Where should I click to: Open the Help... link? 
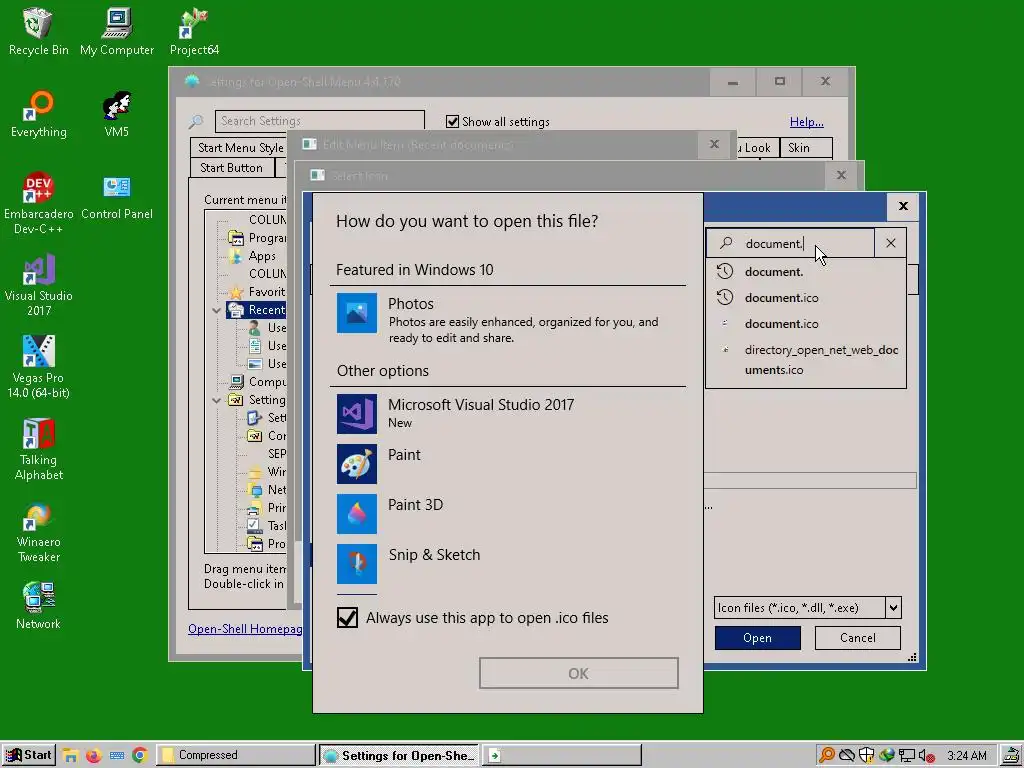click(x=807, y=121)
